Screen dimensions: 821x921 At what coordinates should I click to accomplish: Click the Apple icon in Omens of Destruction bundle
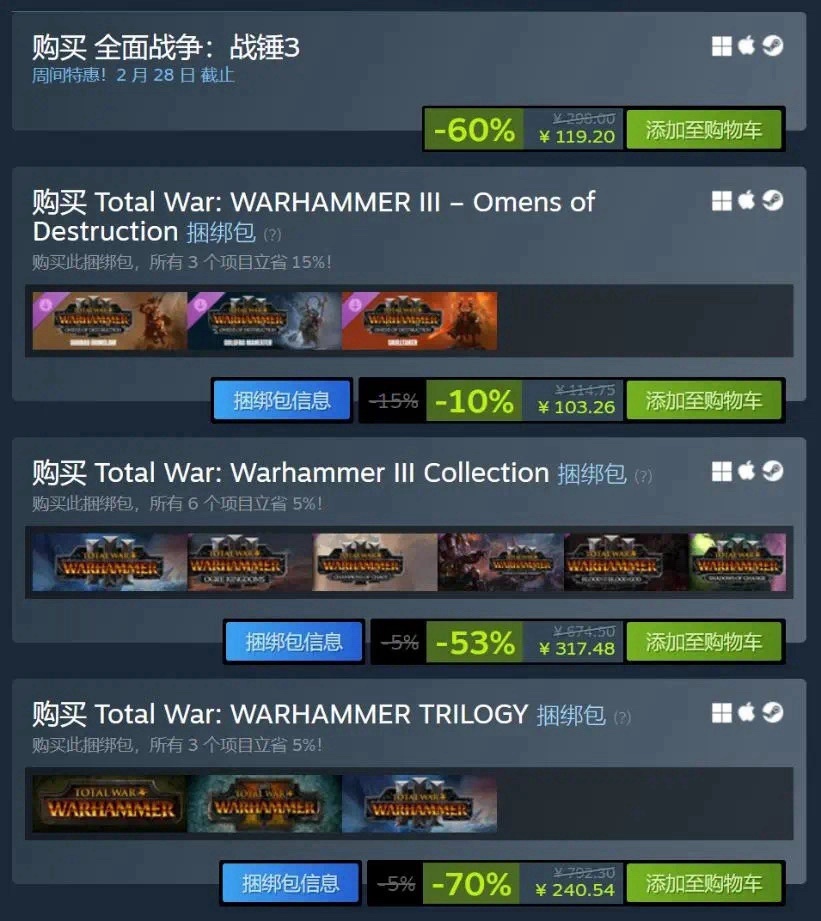coord(746,200)
